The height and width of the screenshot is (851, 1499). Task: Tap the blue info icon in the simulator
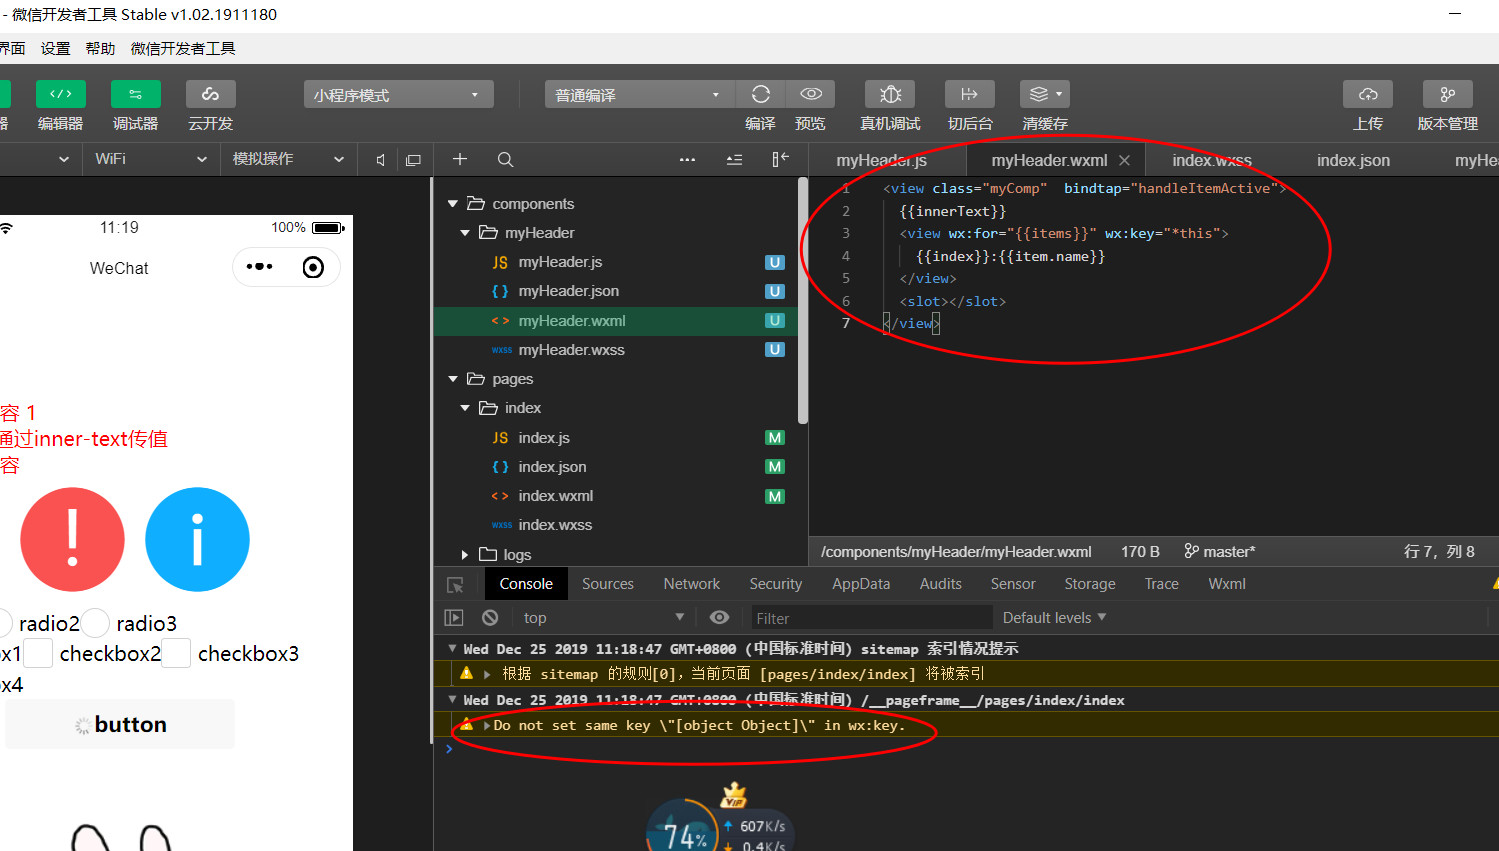click(x=197, y=539)
